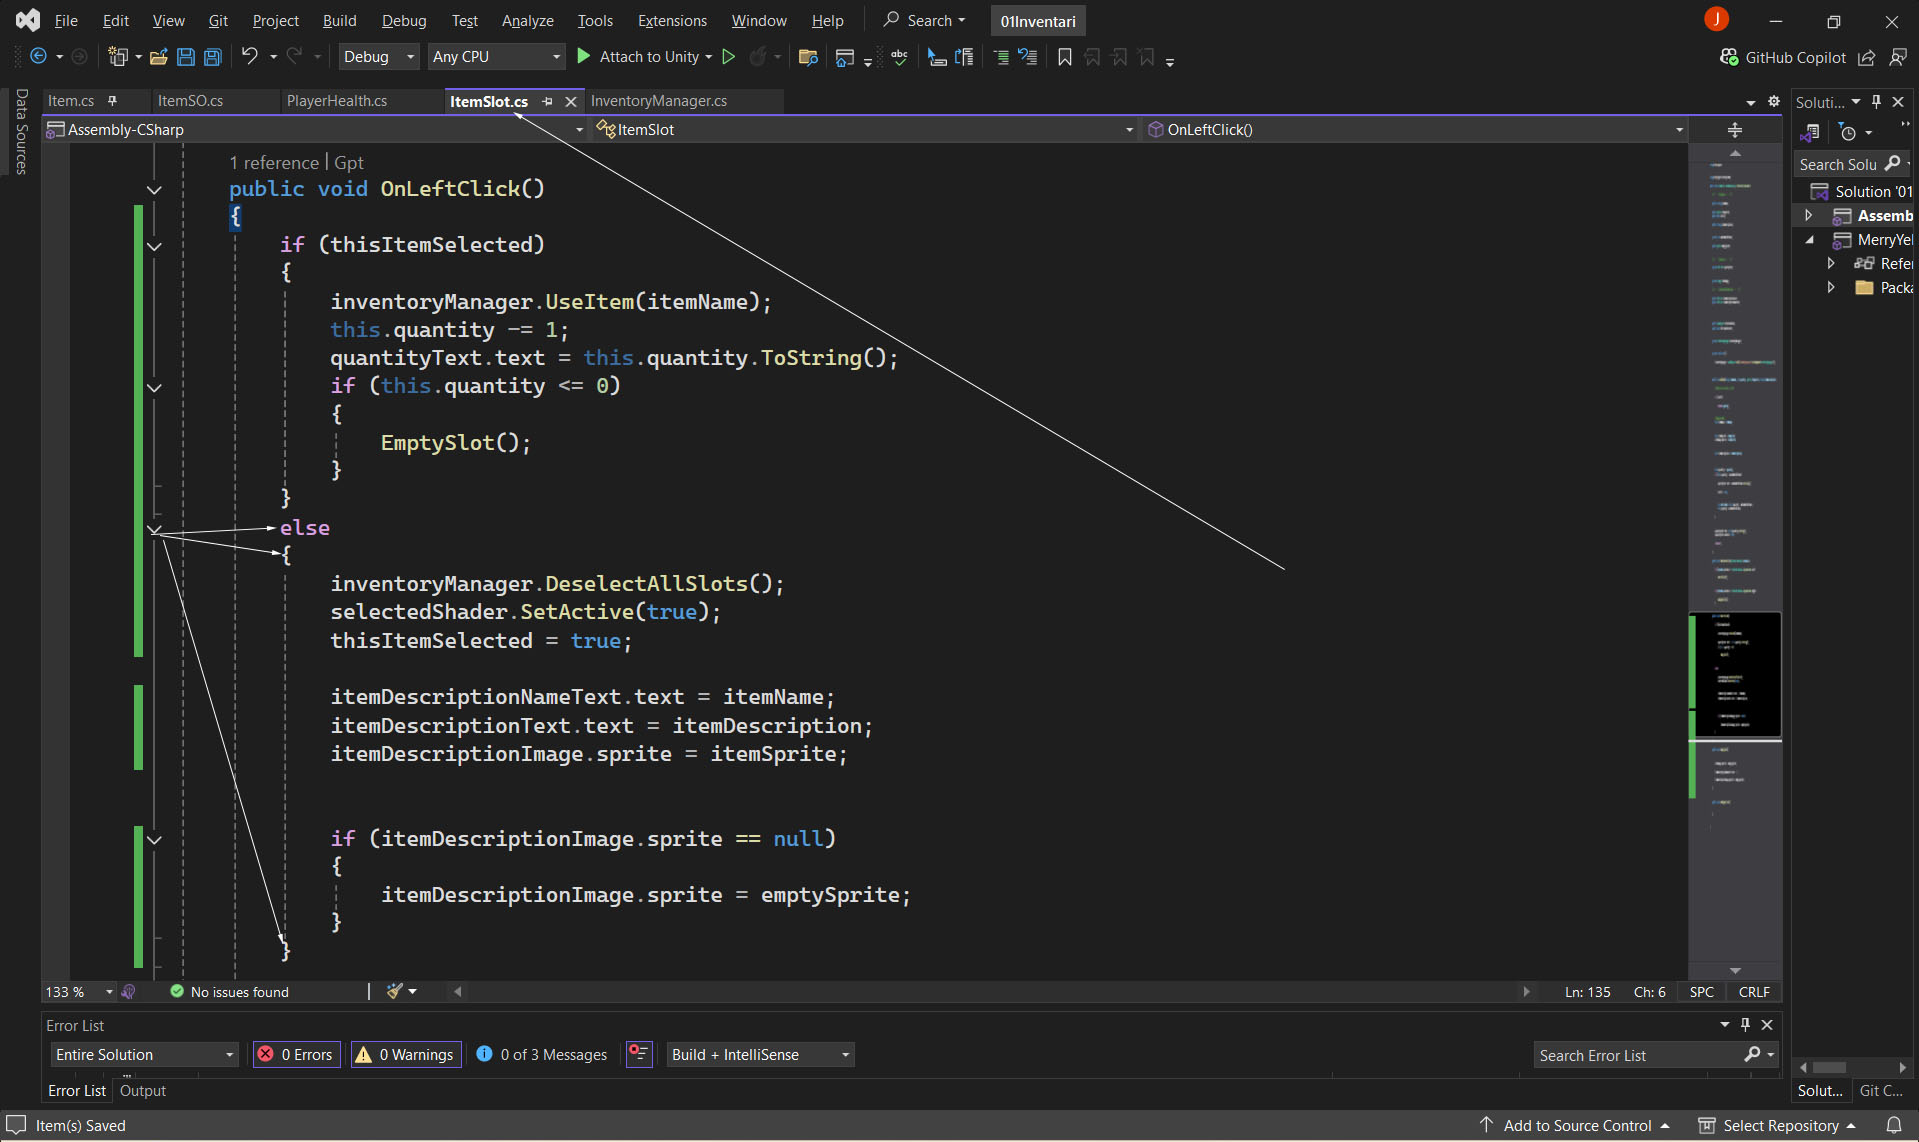Image resolution: width=1919 pixels, height=1142 pixels.
Task: Collapse the OnLeftClick method outline chevron
Action: (154, 189)
